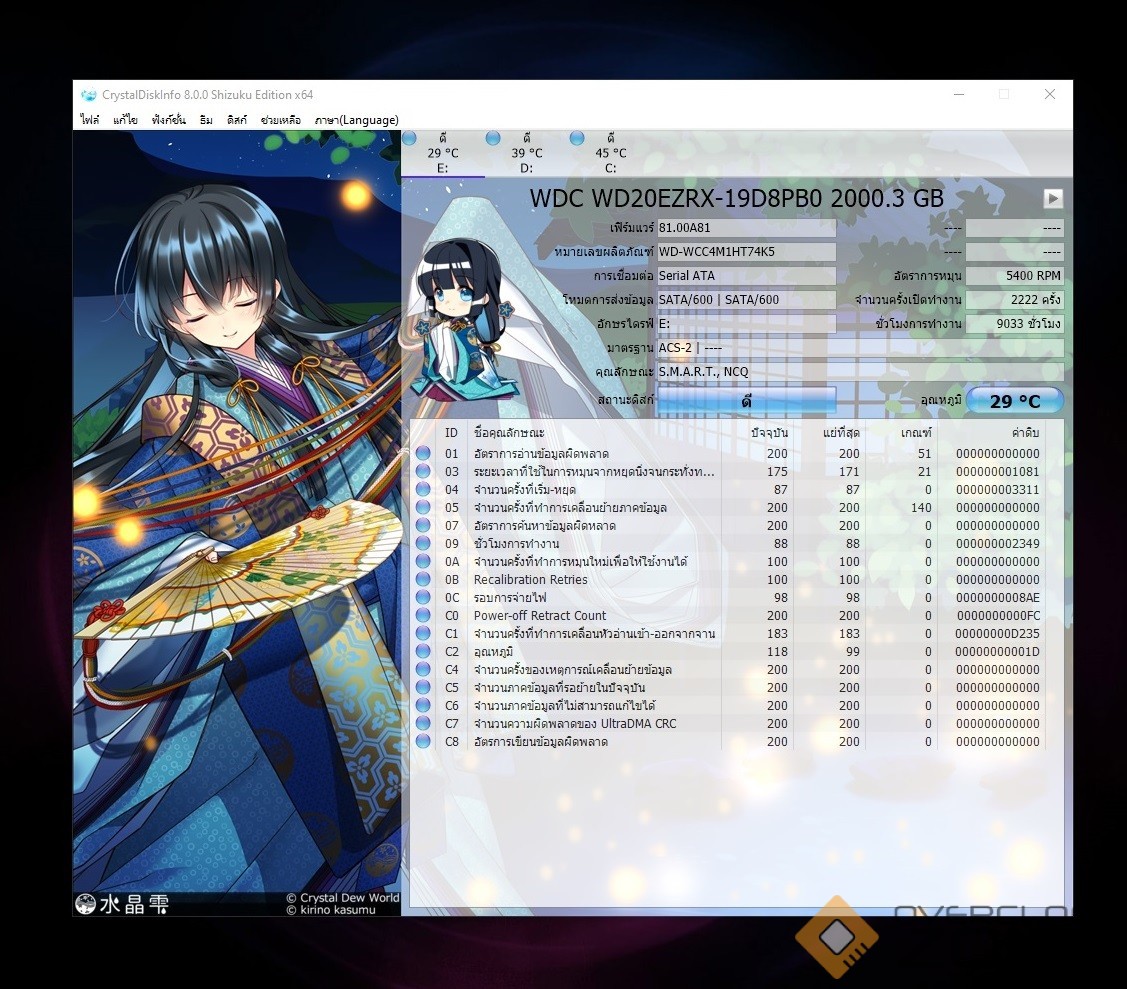Click the status orb for attribute 0A
Viewport: 1127px width, 989px height.
coord(423,561)
